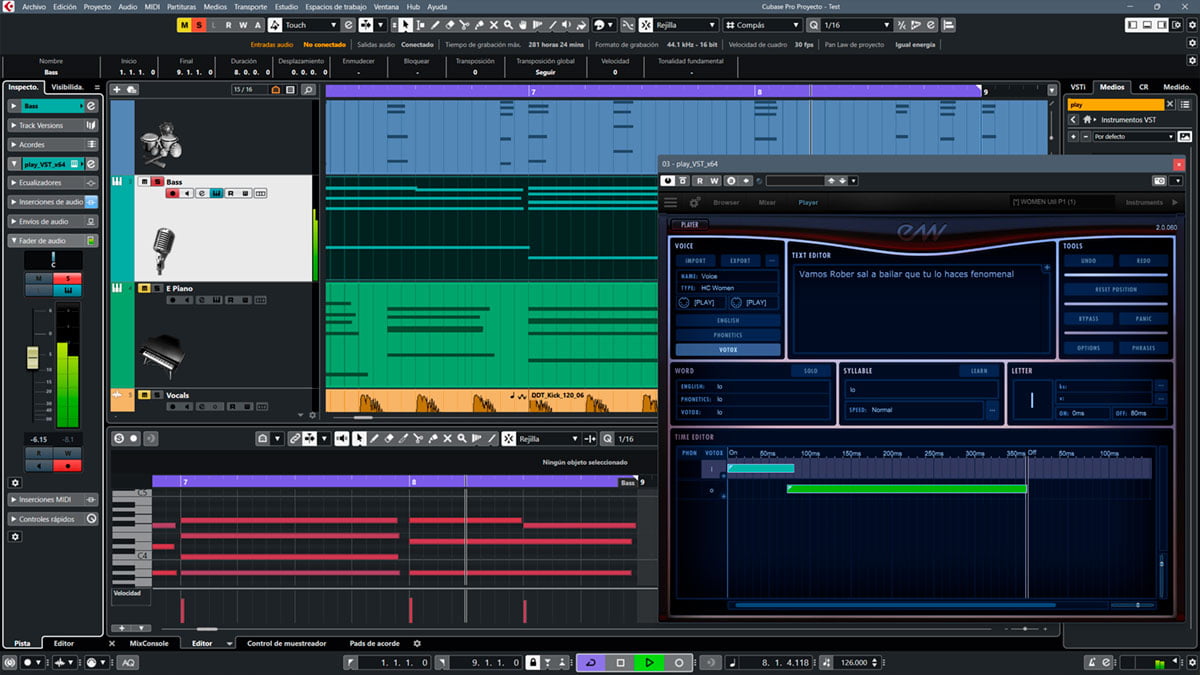Click the Add Track plus button
This screenshot has width=1200, height=675.
[x=117, y=89]
